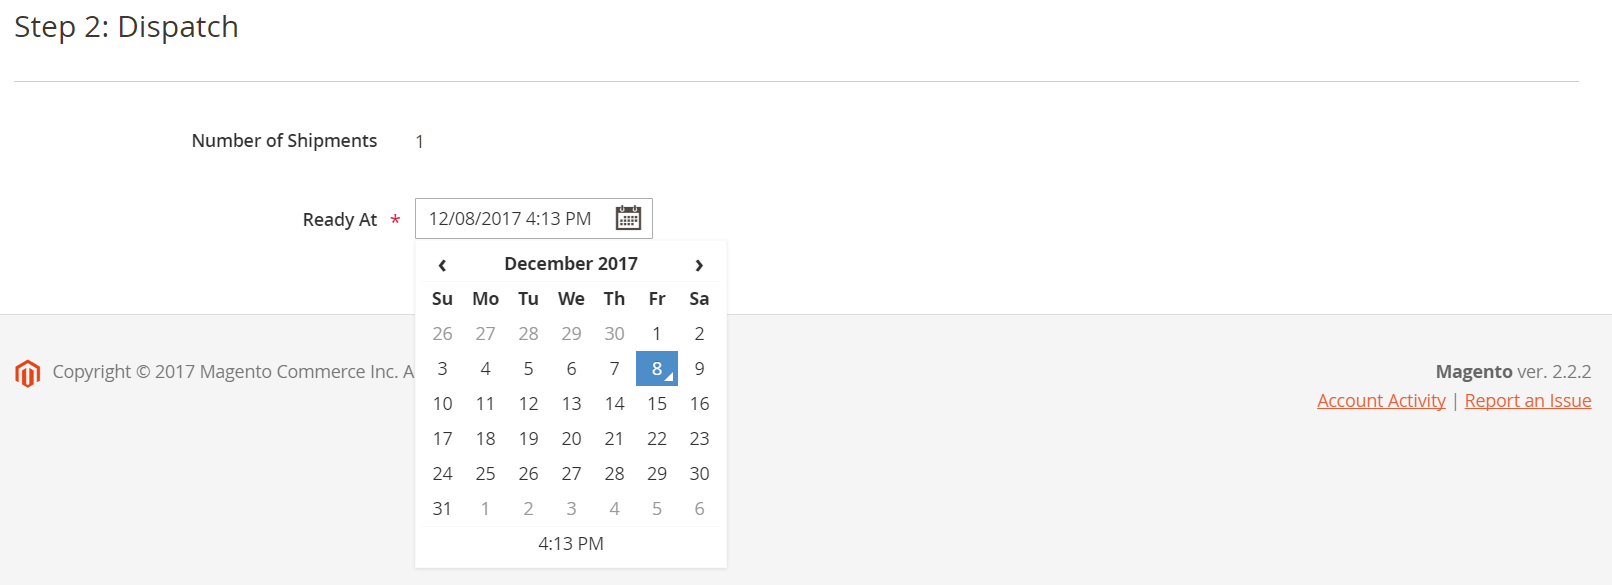Click the Magento logo icon
Viewport: 1612px width, 585px height.
[28, 373]
